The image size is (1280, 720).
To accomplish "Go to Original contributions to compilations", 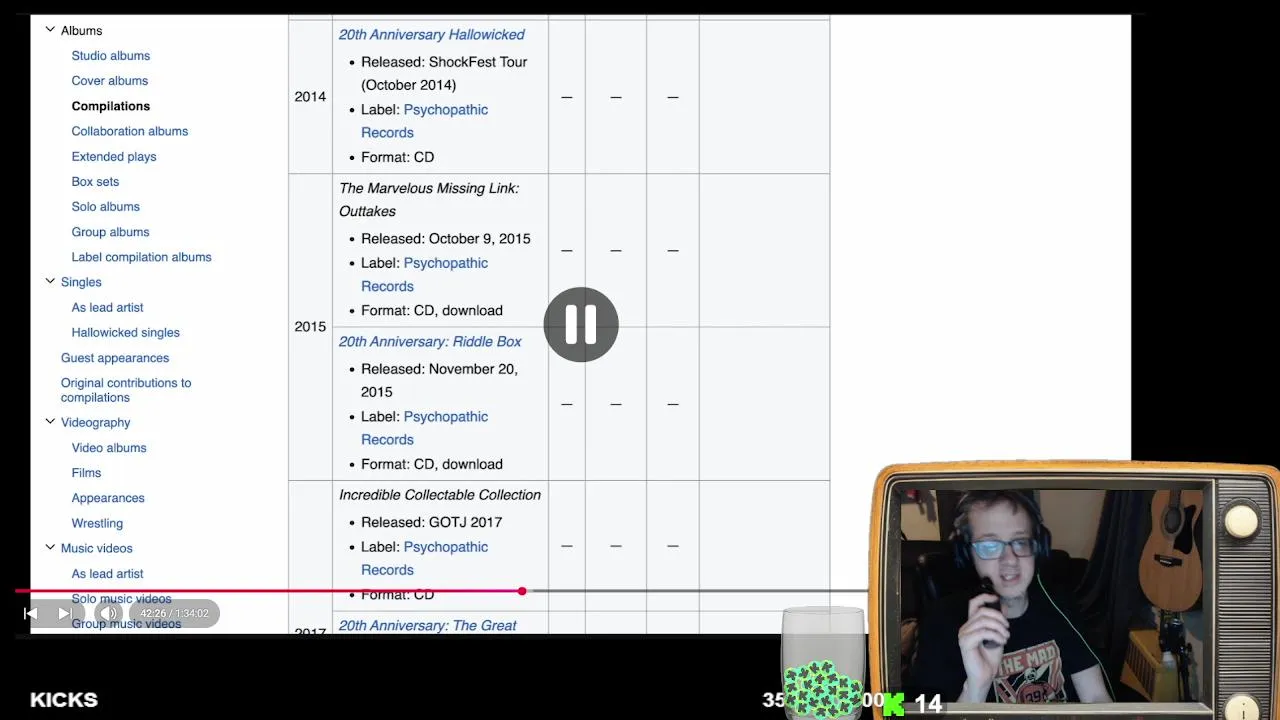I will tap(126, 390).
